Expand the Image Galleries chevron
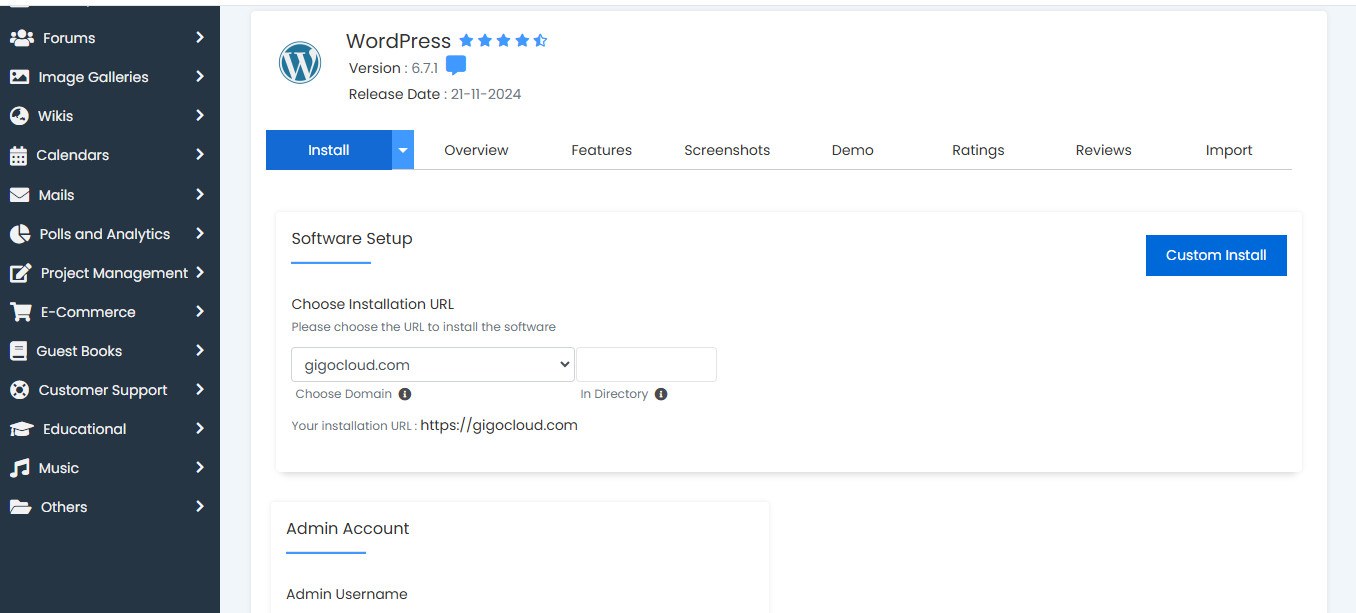The width and height of the screenshot is (1356, 613). 200,76
